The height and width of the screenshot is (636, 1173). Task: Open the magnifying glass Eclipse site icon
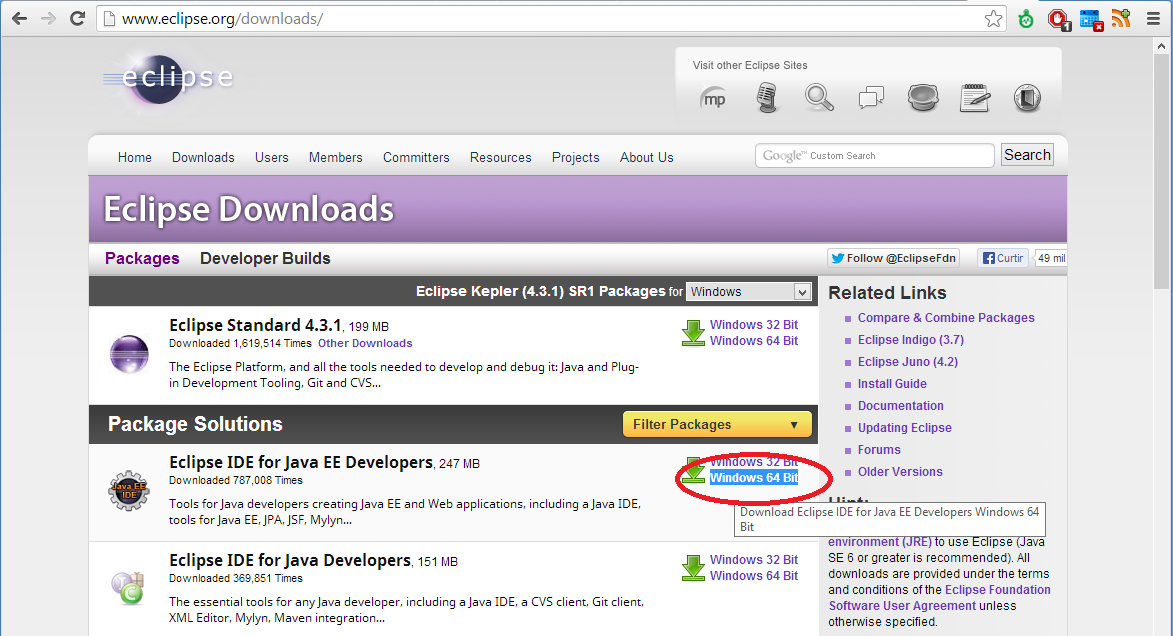(x=819, y=98)
